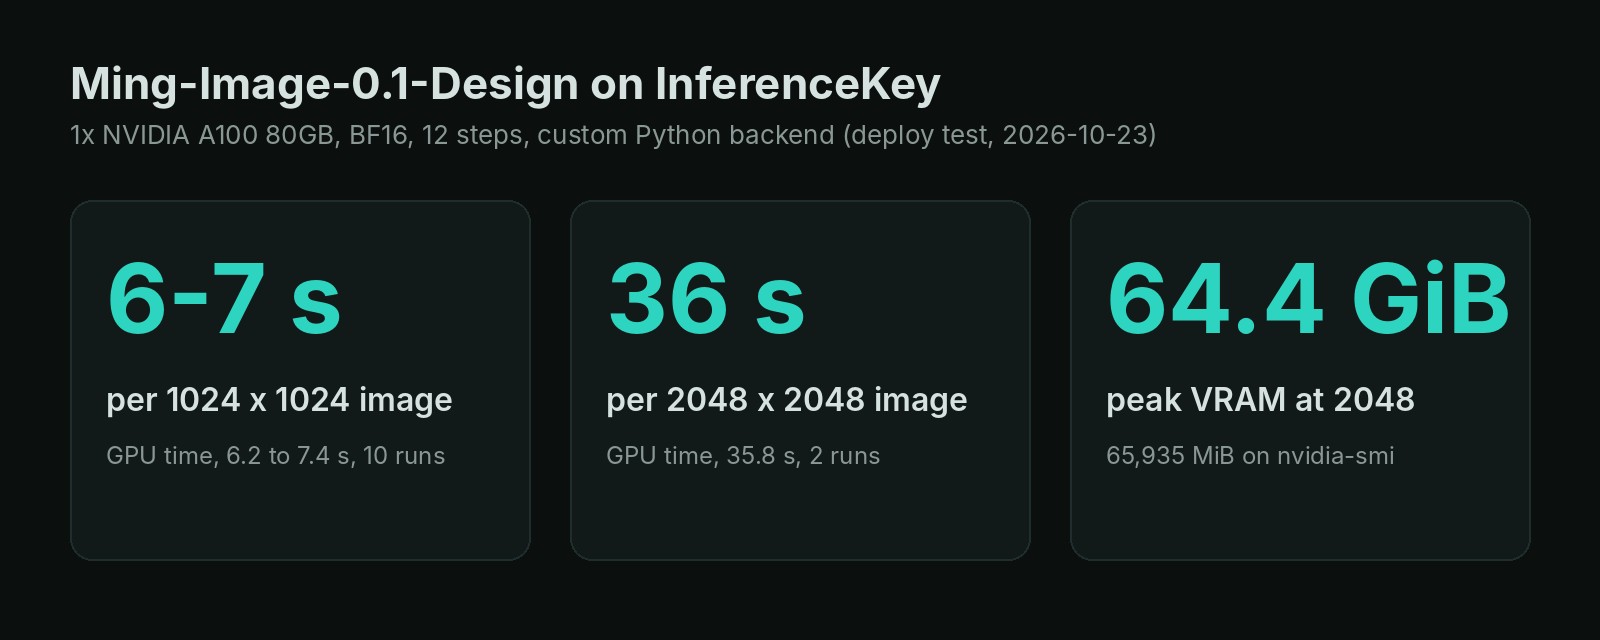
Task: Click "65,935 MiB on nvidia-smi" text
Action: 1250,456
